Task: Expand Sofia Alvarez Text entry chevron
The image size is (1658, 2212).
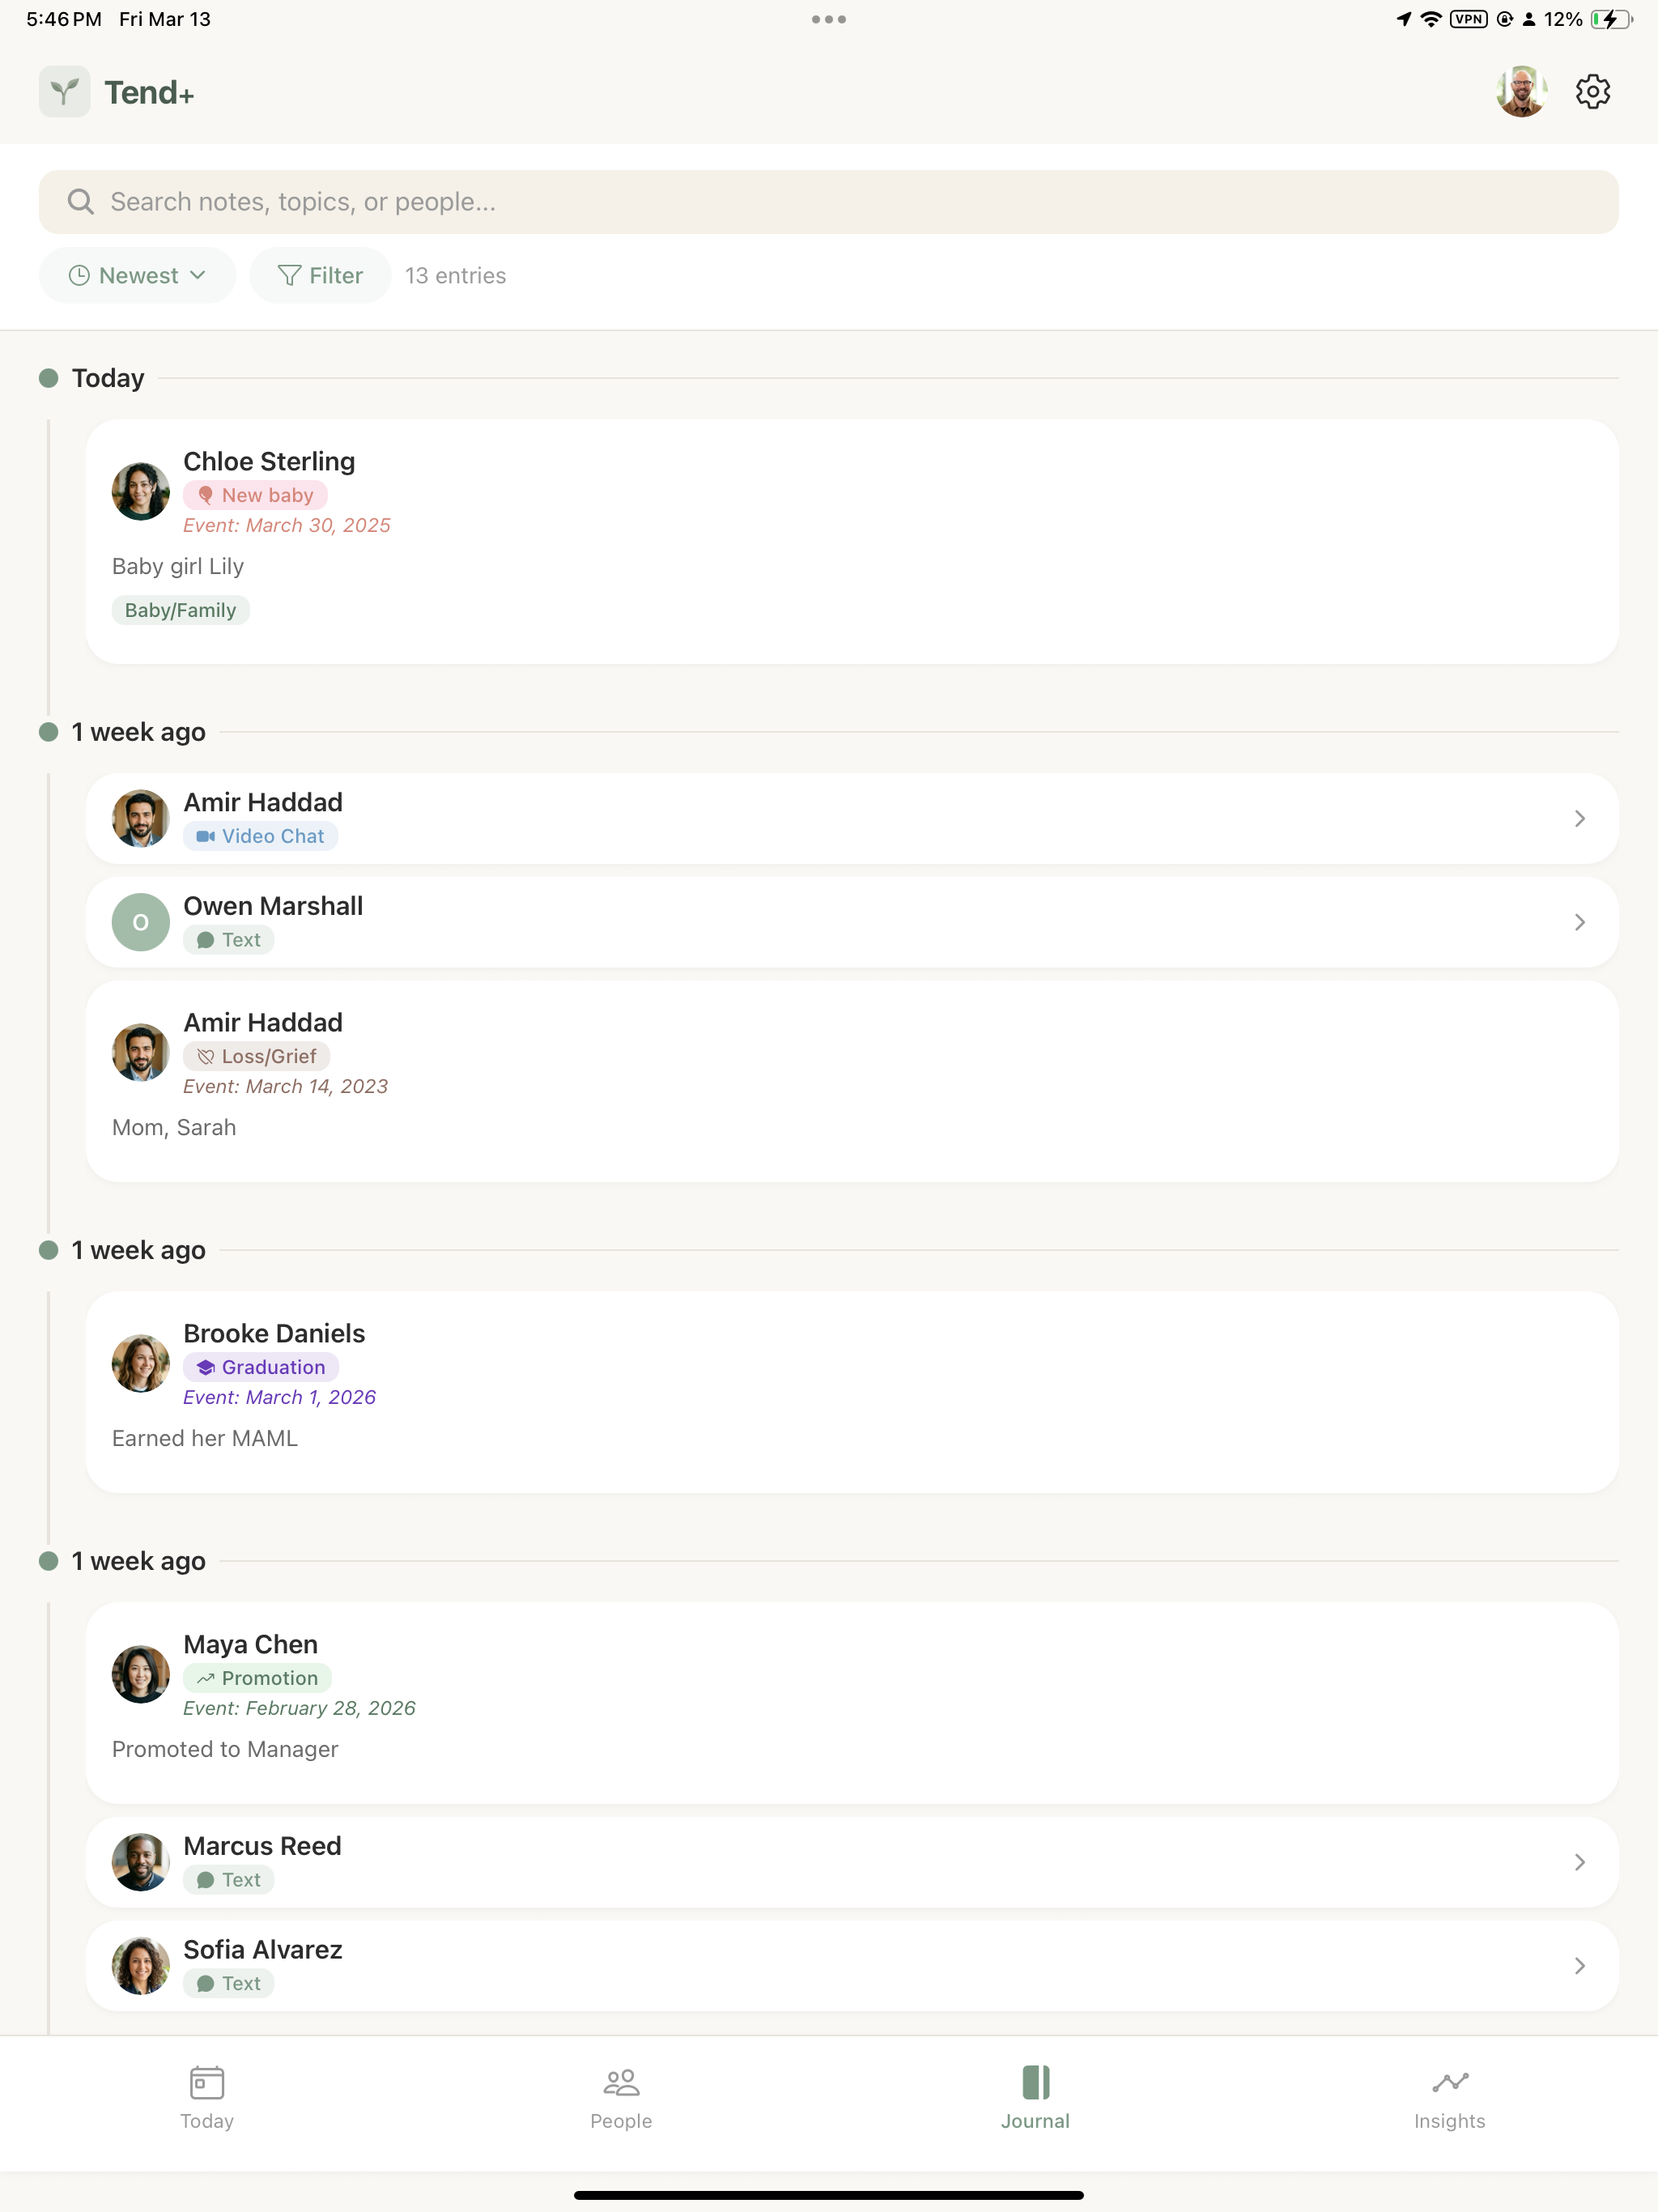Action: click(1579, 1966)
